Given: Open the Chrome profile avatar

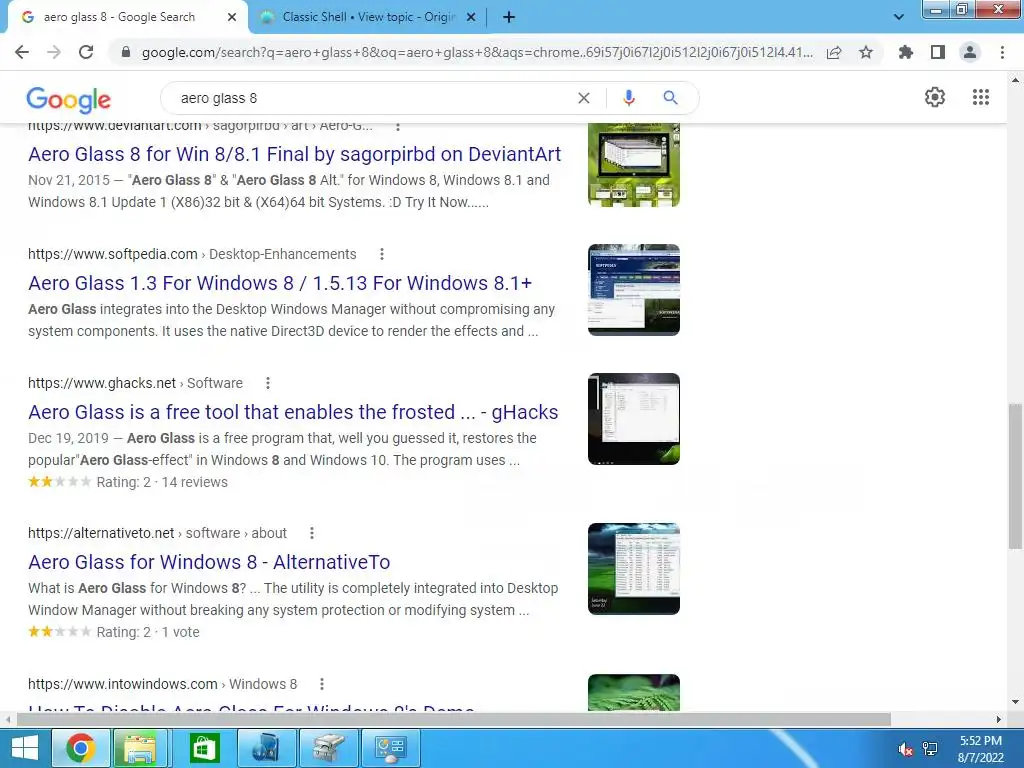Looking at the screenshot, I should tap(970, 52).
